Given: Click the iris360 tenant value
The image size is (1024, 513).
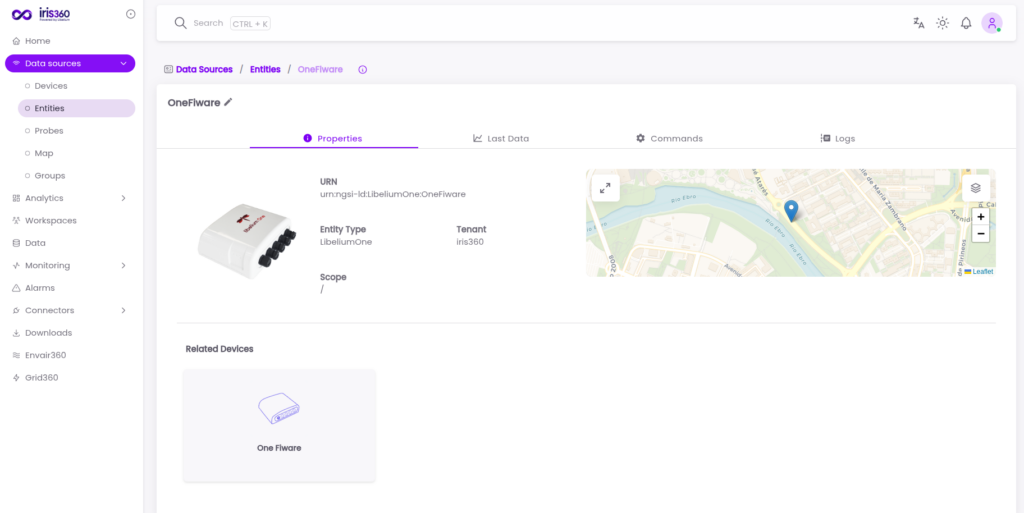Looking at the screenshot, I should pyautogui.click(x=470, y=241).
